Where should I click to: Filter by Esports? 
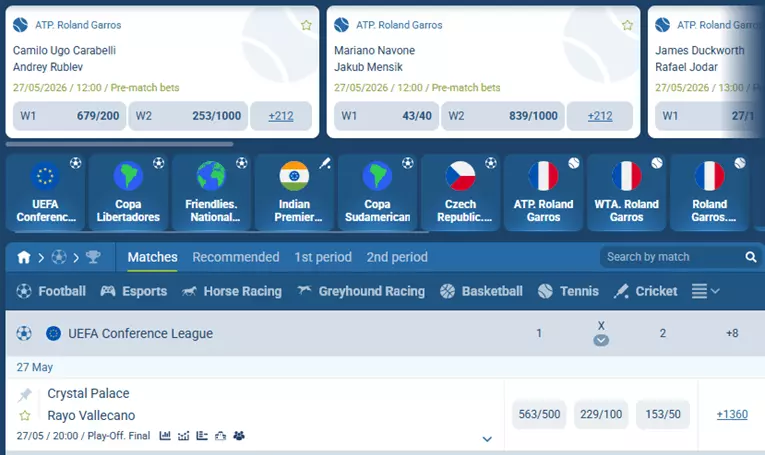134,291
